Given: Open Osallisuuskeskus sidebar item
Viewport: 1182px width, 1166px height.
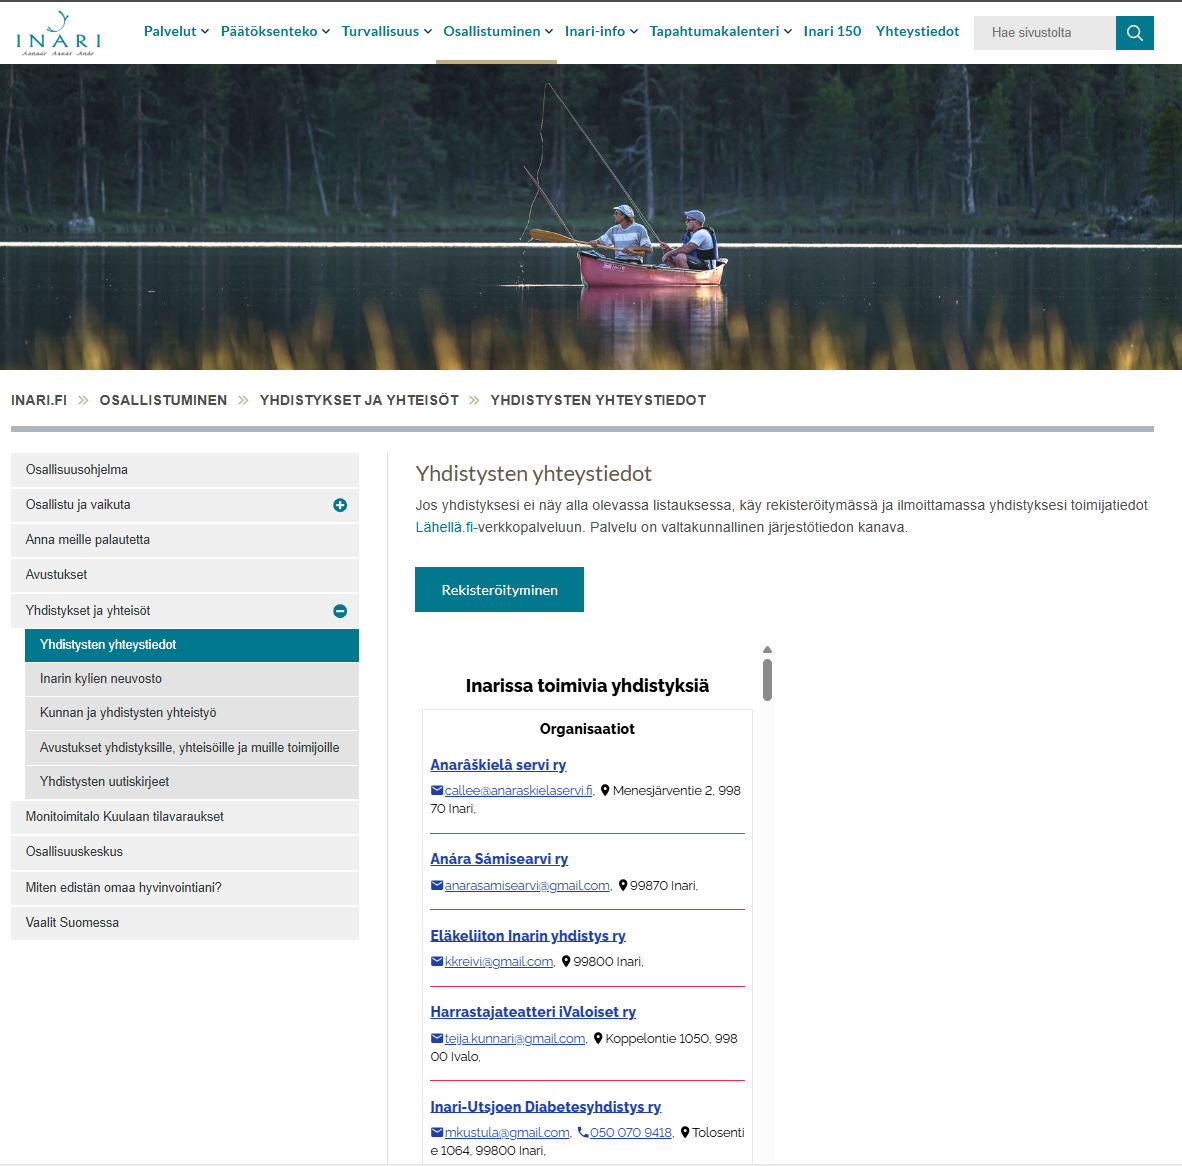Looking at the screenshot, I should coord(185,852).
